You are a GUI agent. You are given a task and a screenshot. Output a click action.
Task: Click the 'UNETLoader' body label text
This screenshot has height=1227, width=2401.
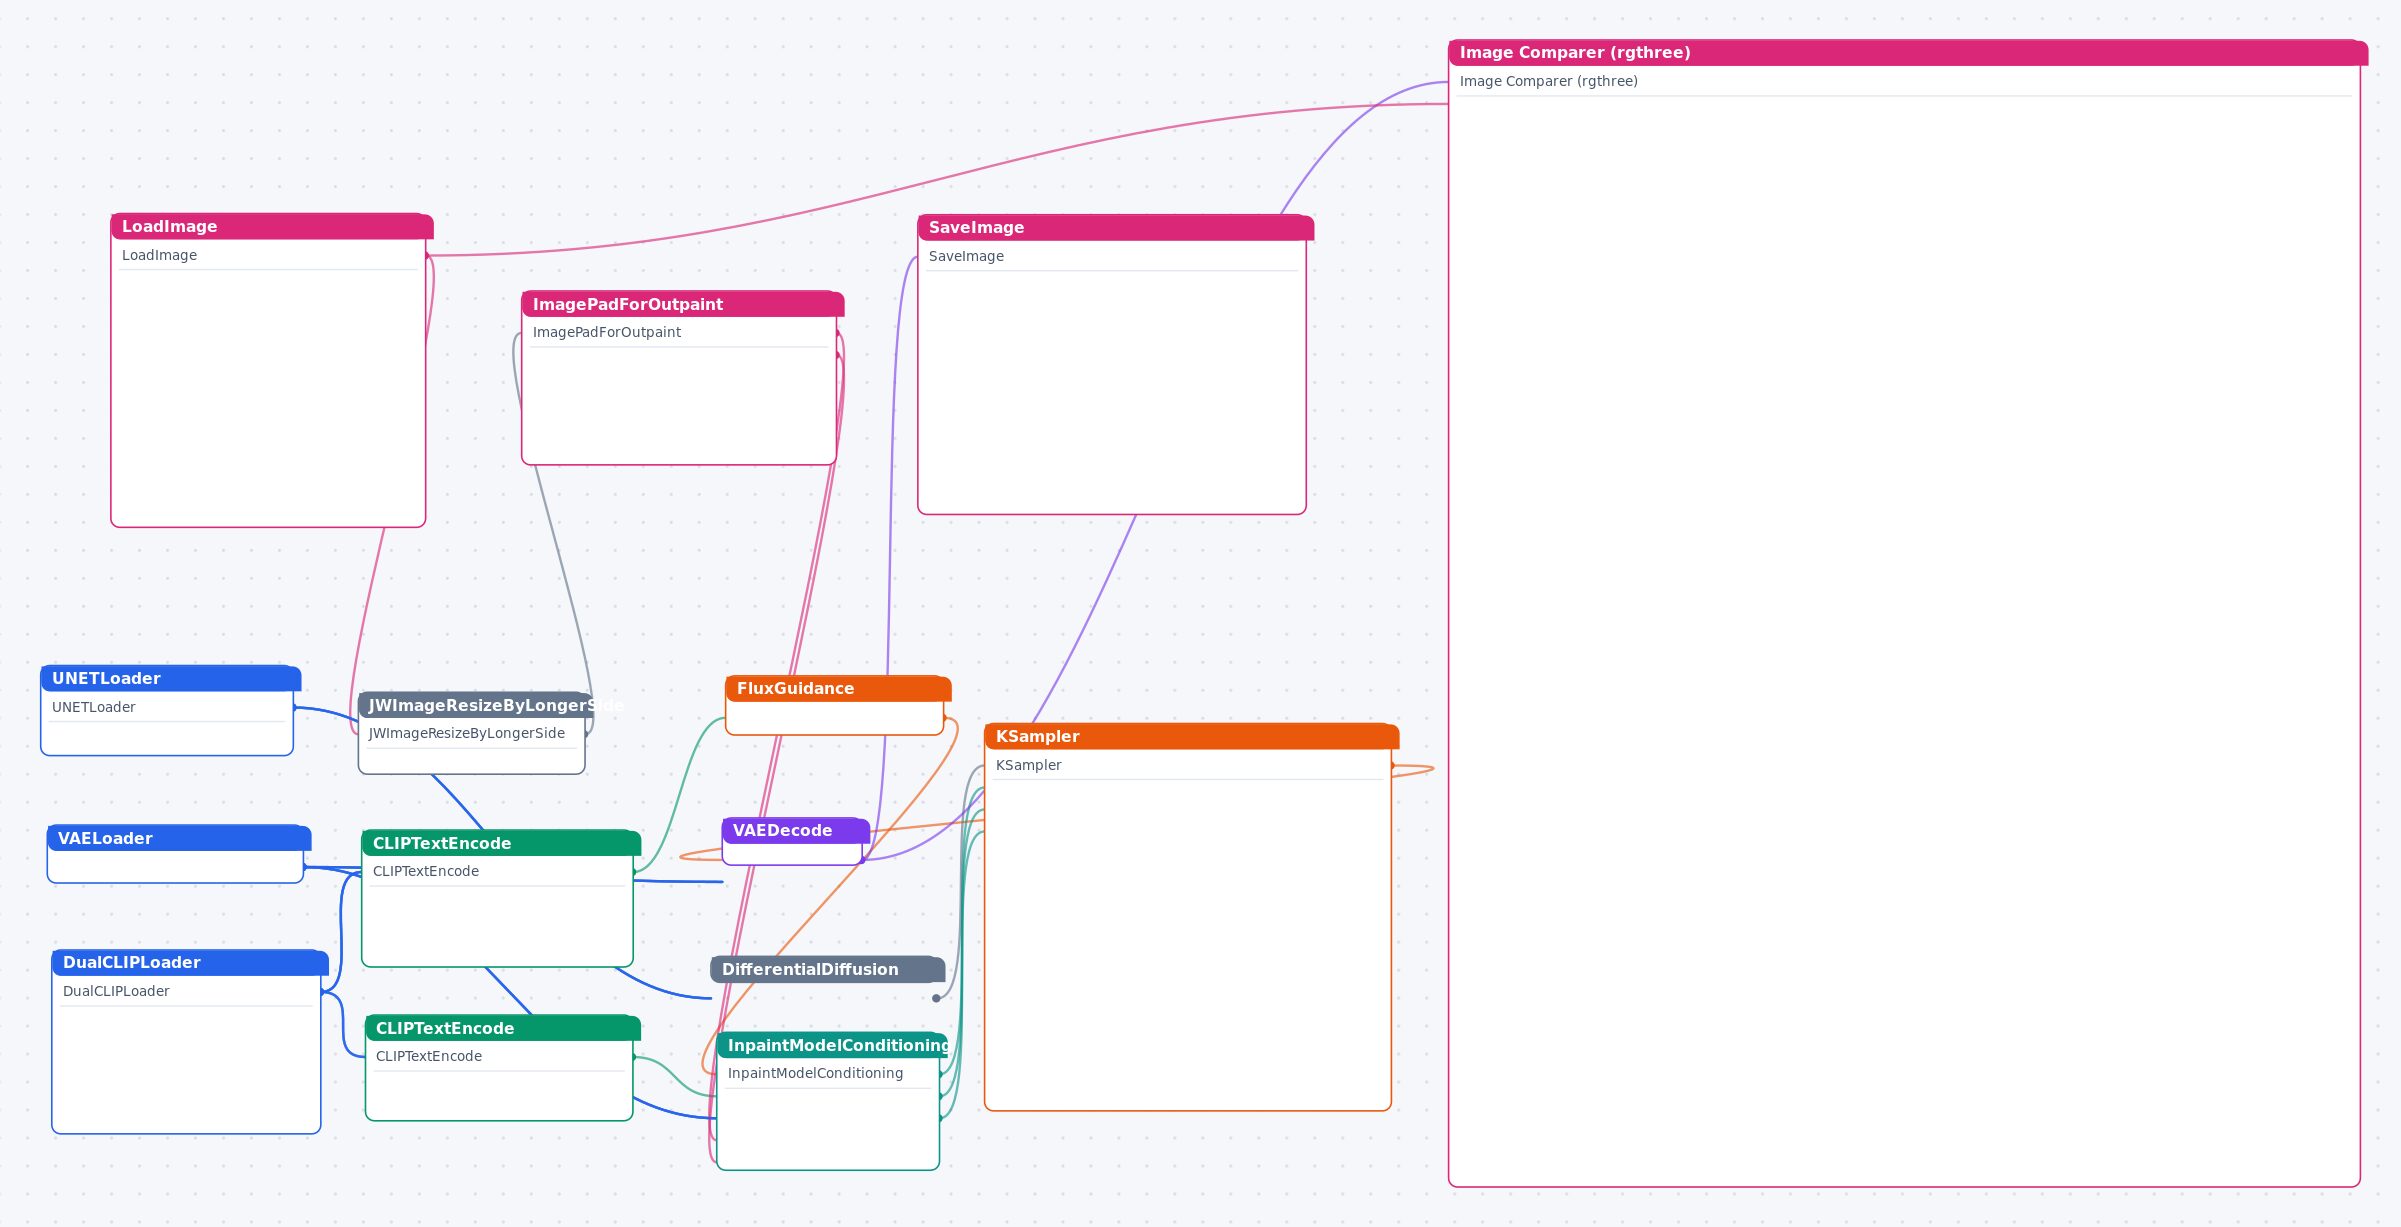(93, 707)
